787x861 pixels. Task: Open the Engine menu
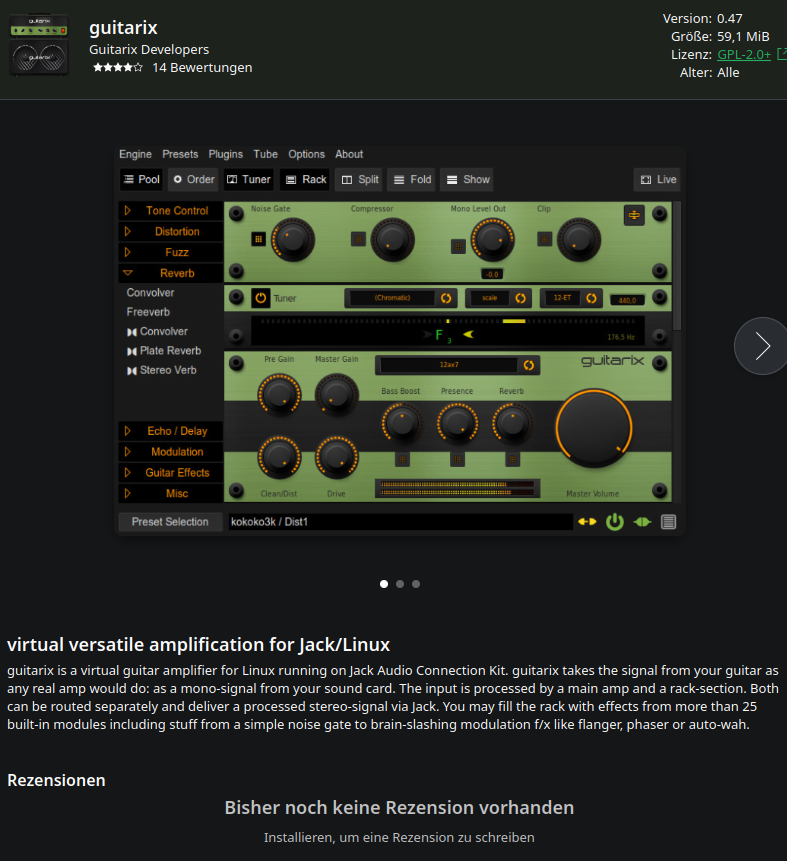click(x=135, y=154)
